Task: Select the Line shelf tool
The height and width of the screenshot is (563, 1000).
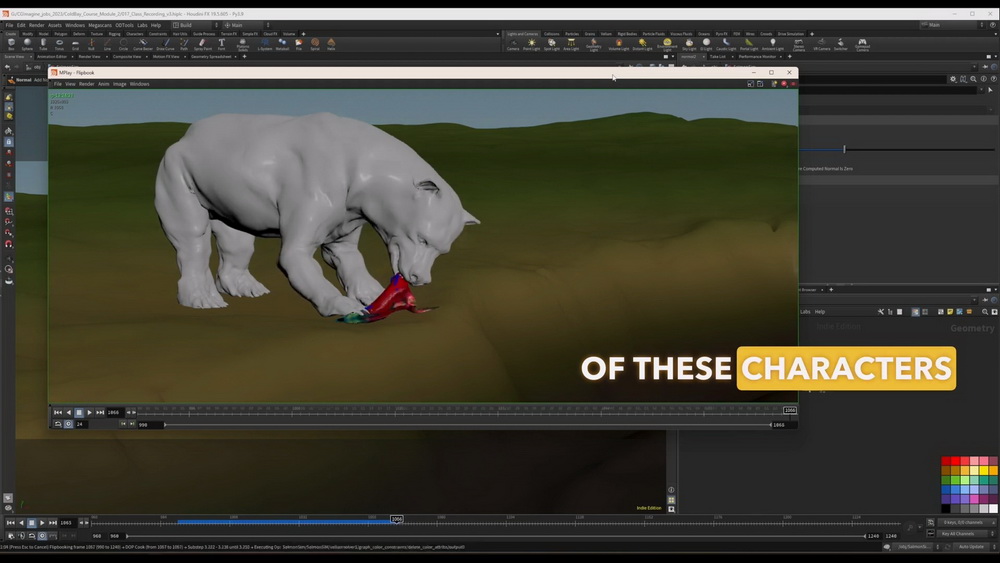Action: click(107, 44)
